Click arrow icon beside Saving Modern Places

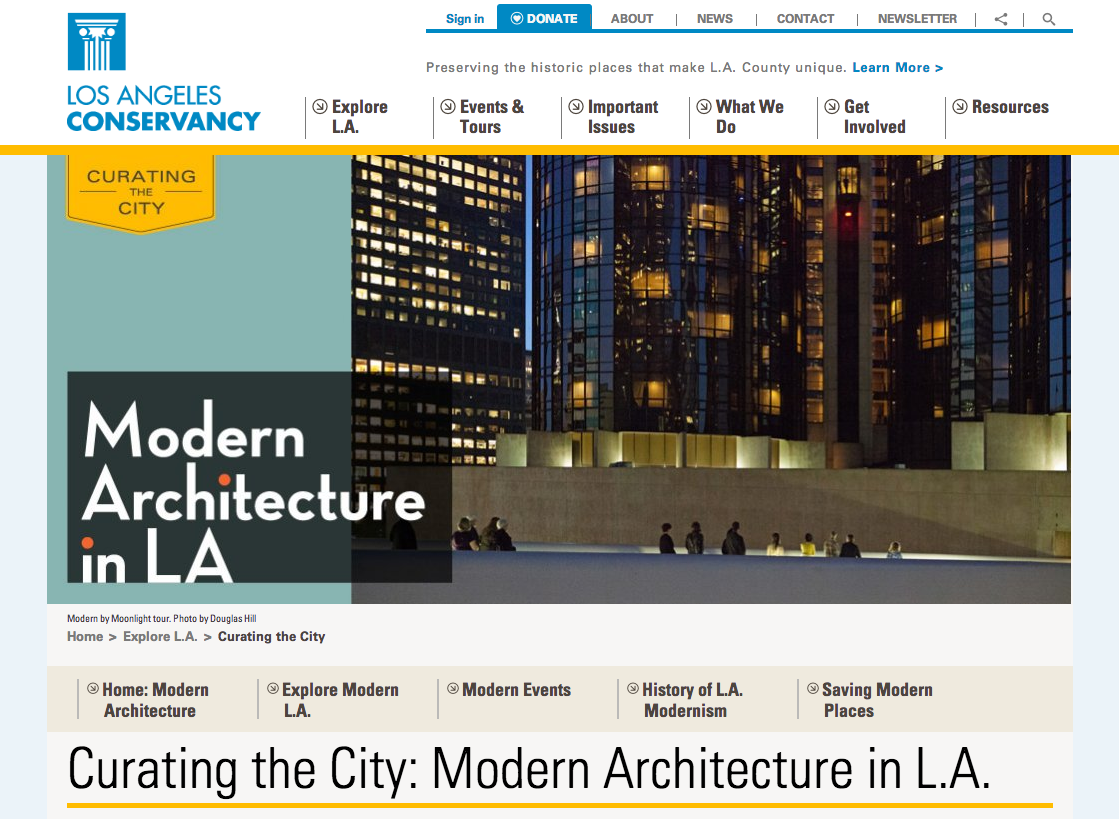coord(813,688)
